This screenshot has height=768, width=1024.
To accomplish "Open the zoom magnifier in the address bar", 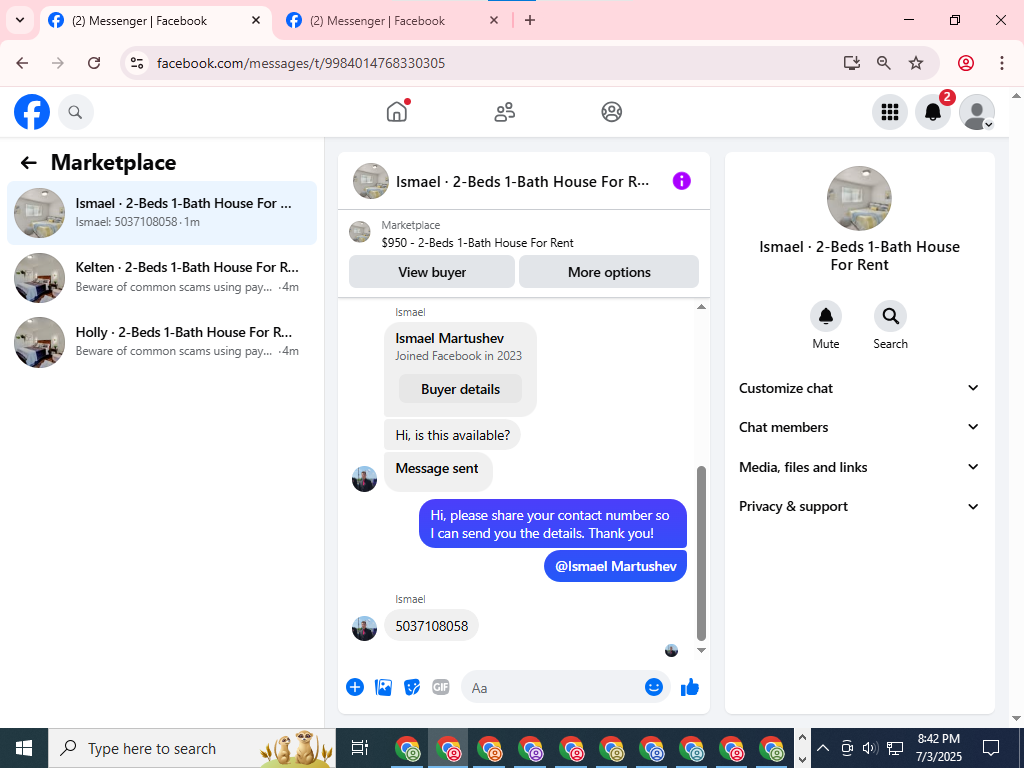I will [884, 63].
